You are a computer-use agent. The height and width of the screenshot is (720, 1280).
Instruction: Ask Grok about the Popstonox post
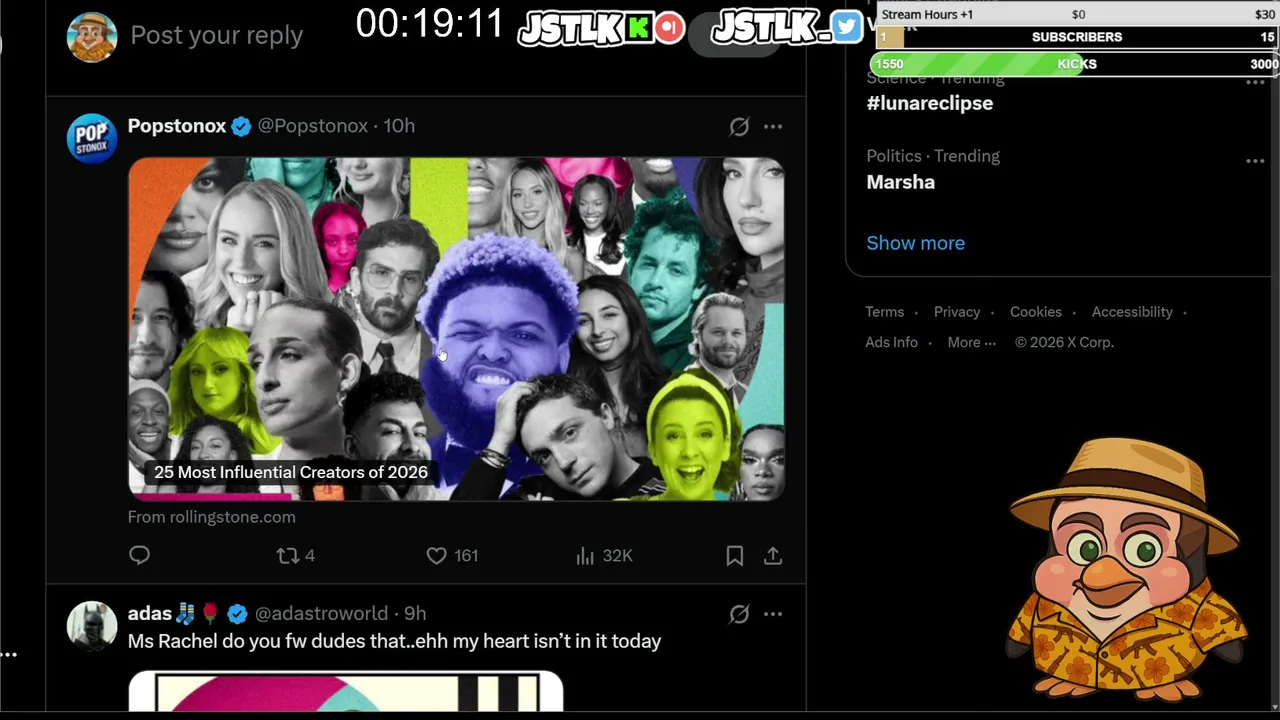coord(739,126)
